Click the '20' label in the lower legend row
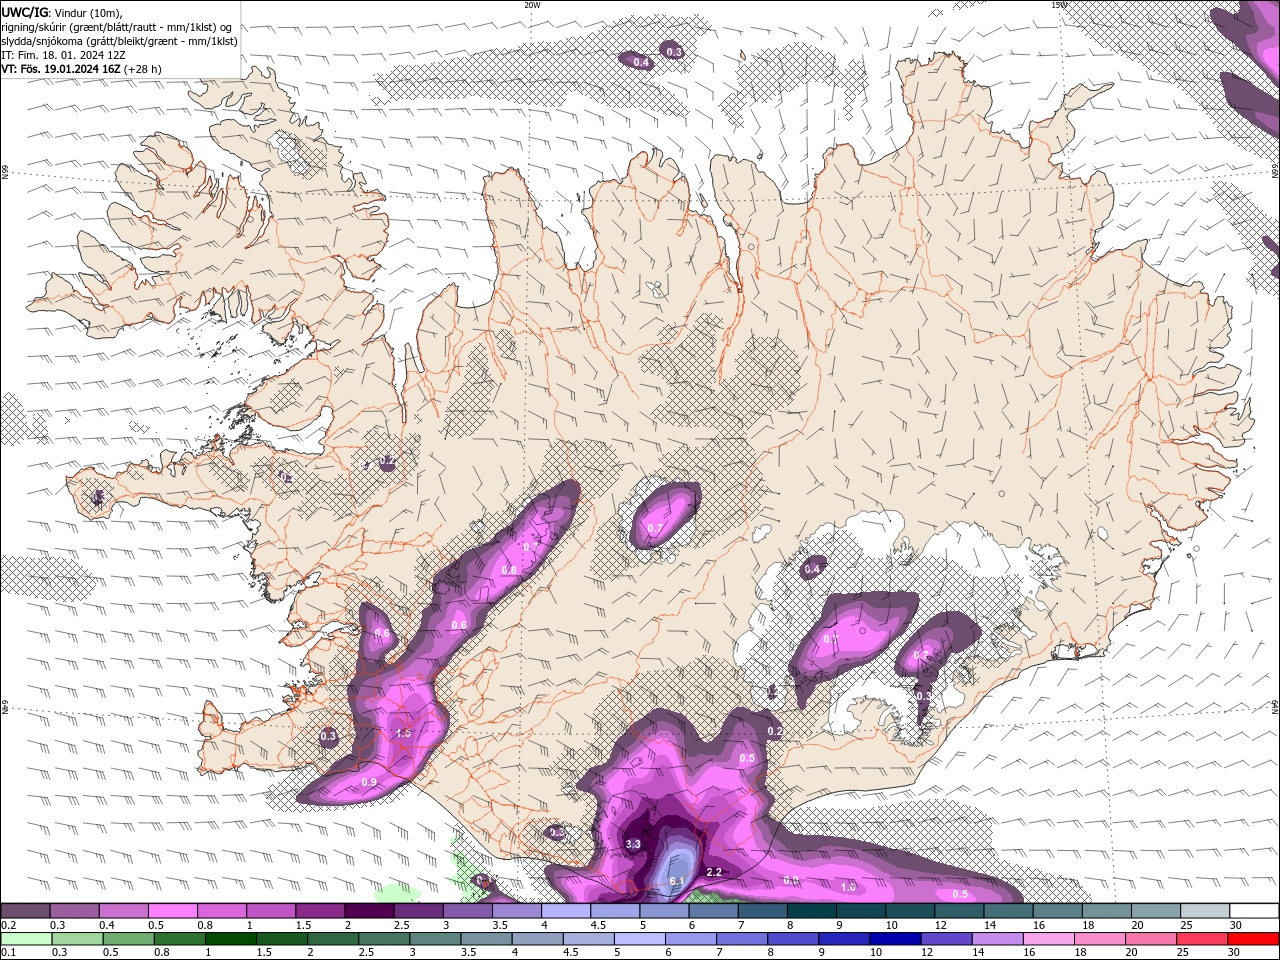The image size is (1280, 960). click(x=1132, y=953)
